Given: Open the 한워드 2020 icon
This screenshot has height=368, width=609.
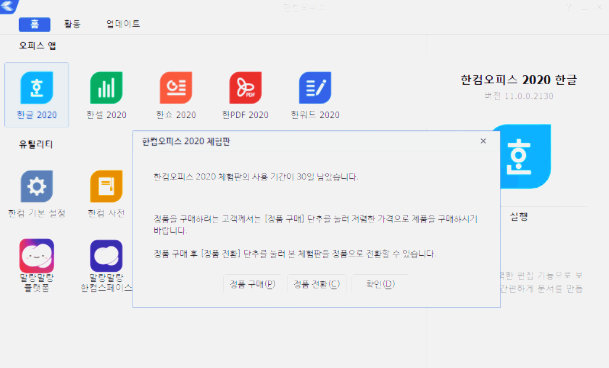Looking at the screenshot, I should click(315, 88).
